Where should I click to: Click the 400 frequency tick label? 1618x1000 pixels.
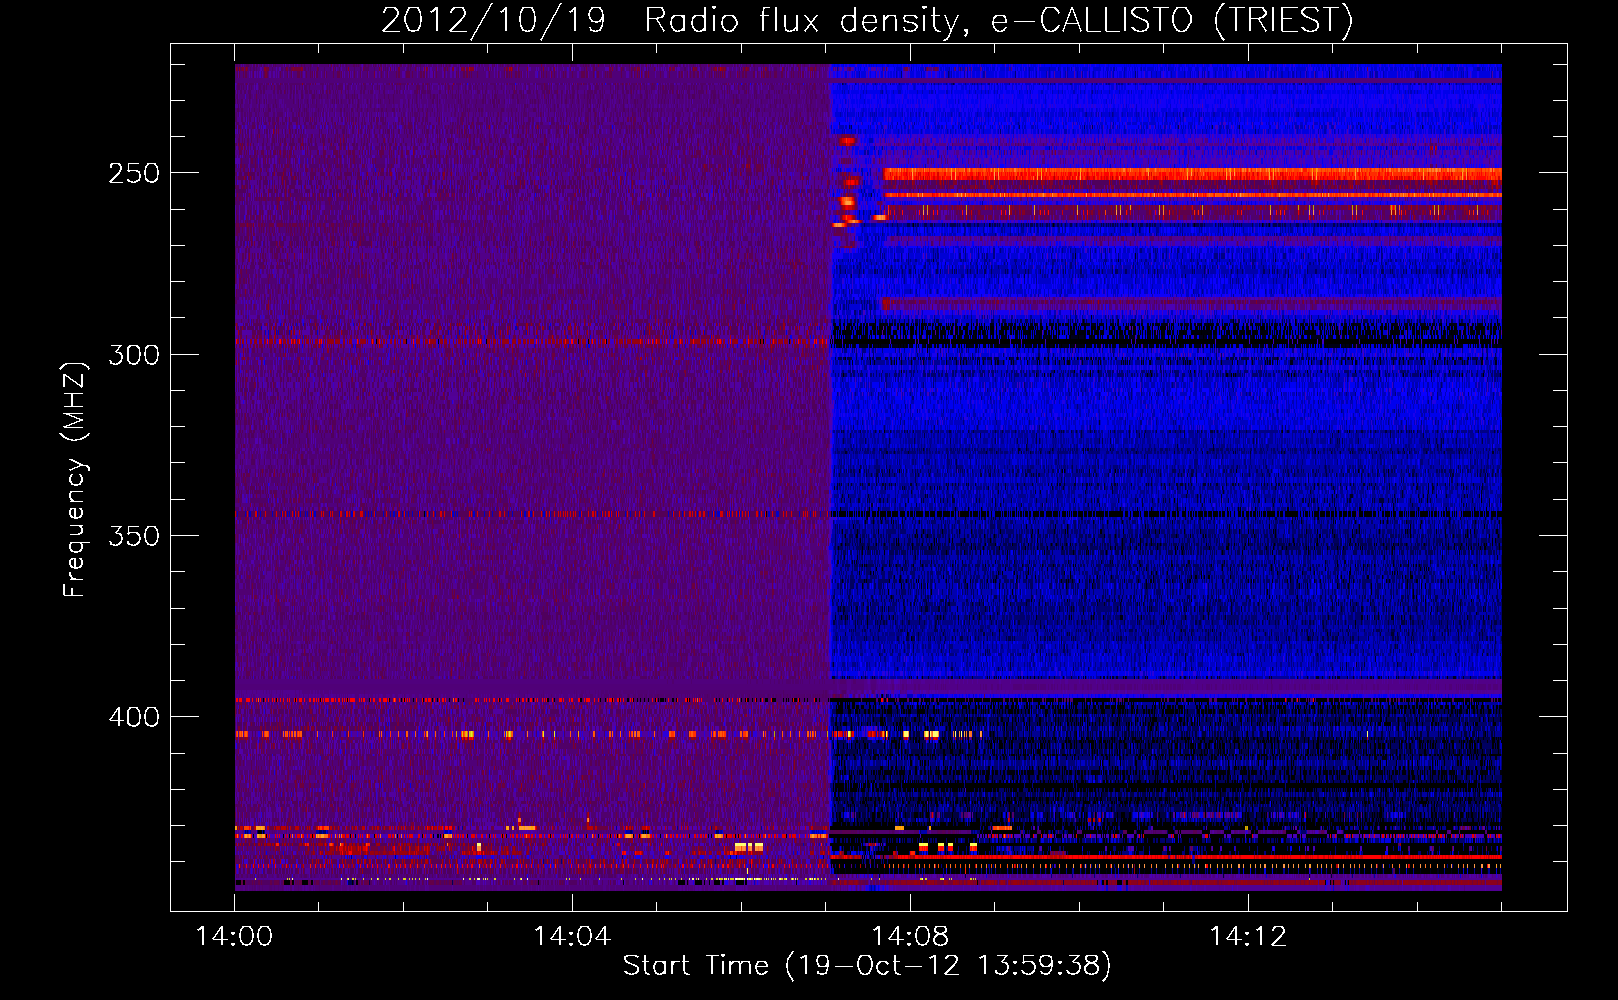tap(134, 717)
